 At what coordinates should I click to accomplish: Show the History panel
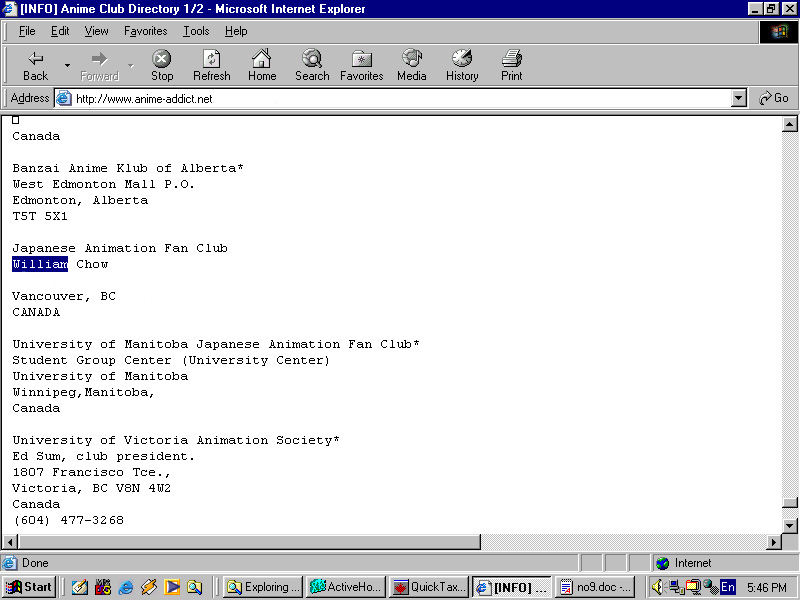coord(462,66)
